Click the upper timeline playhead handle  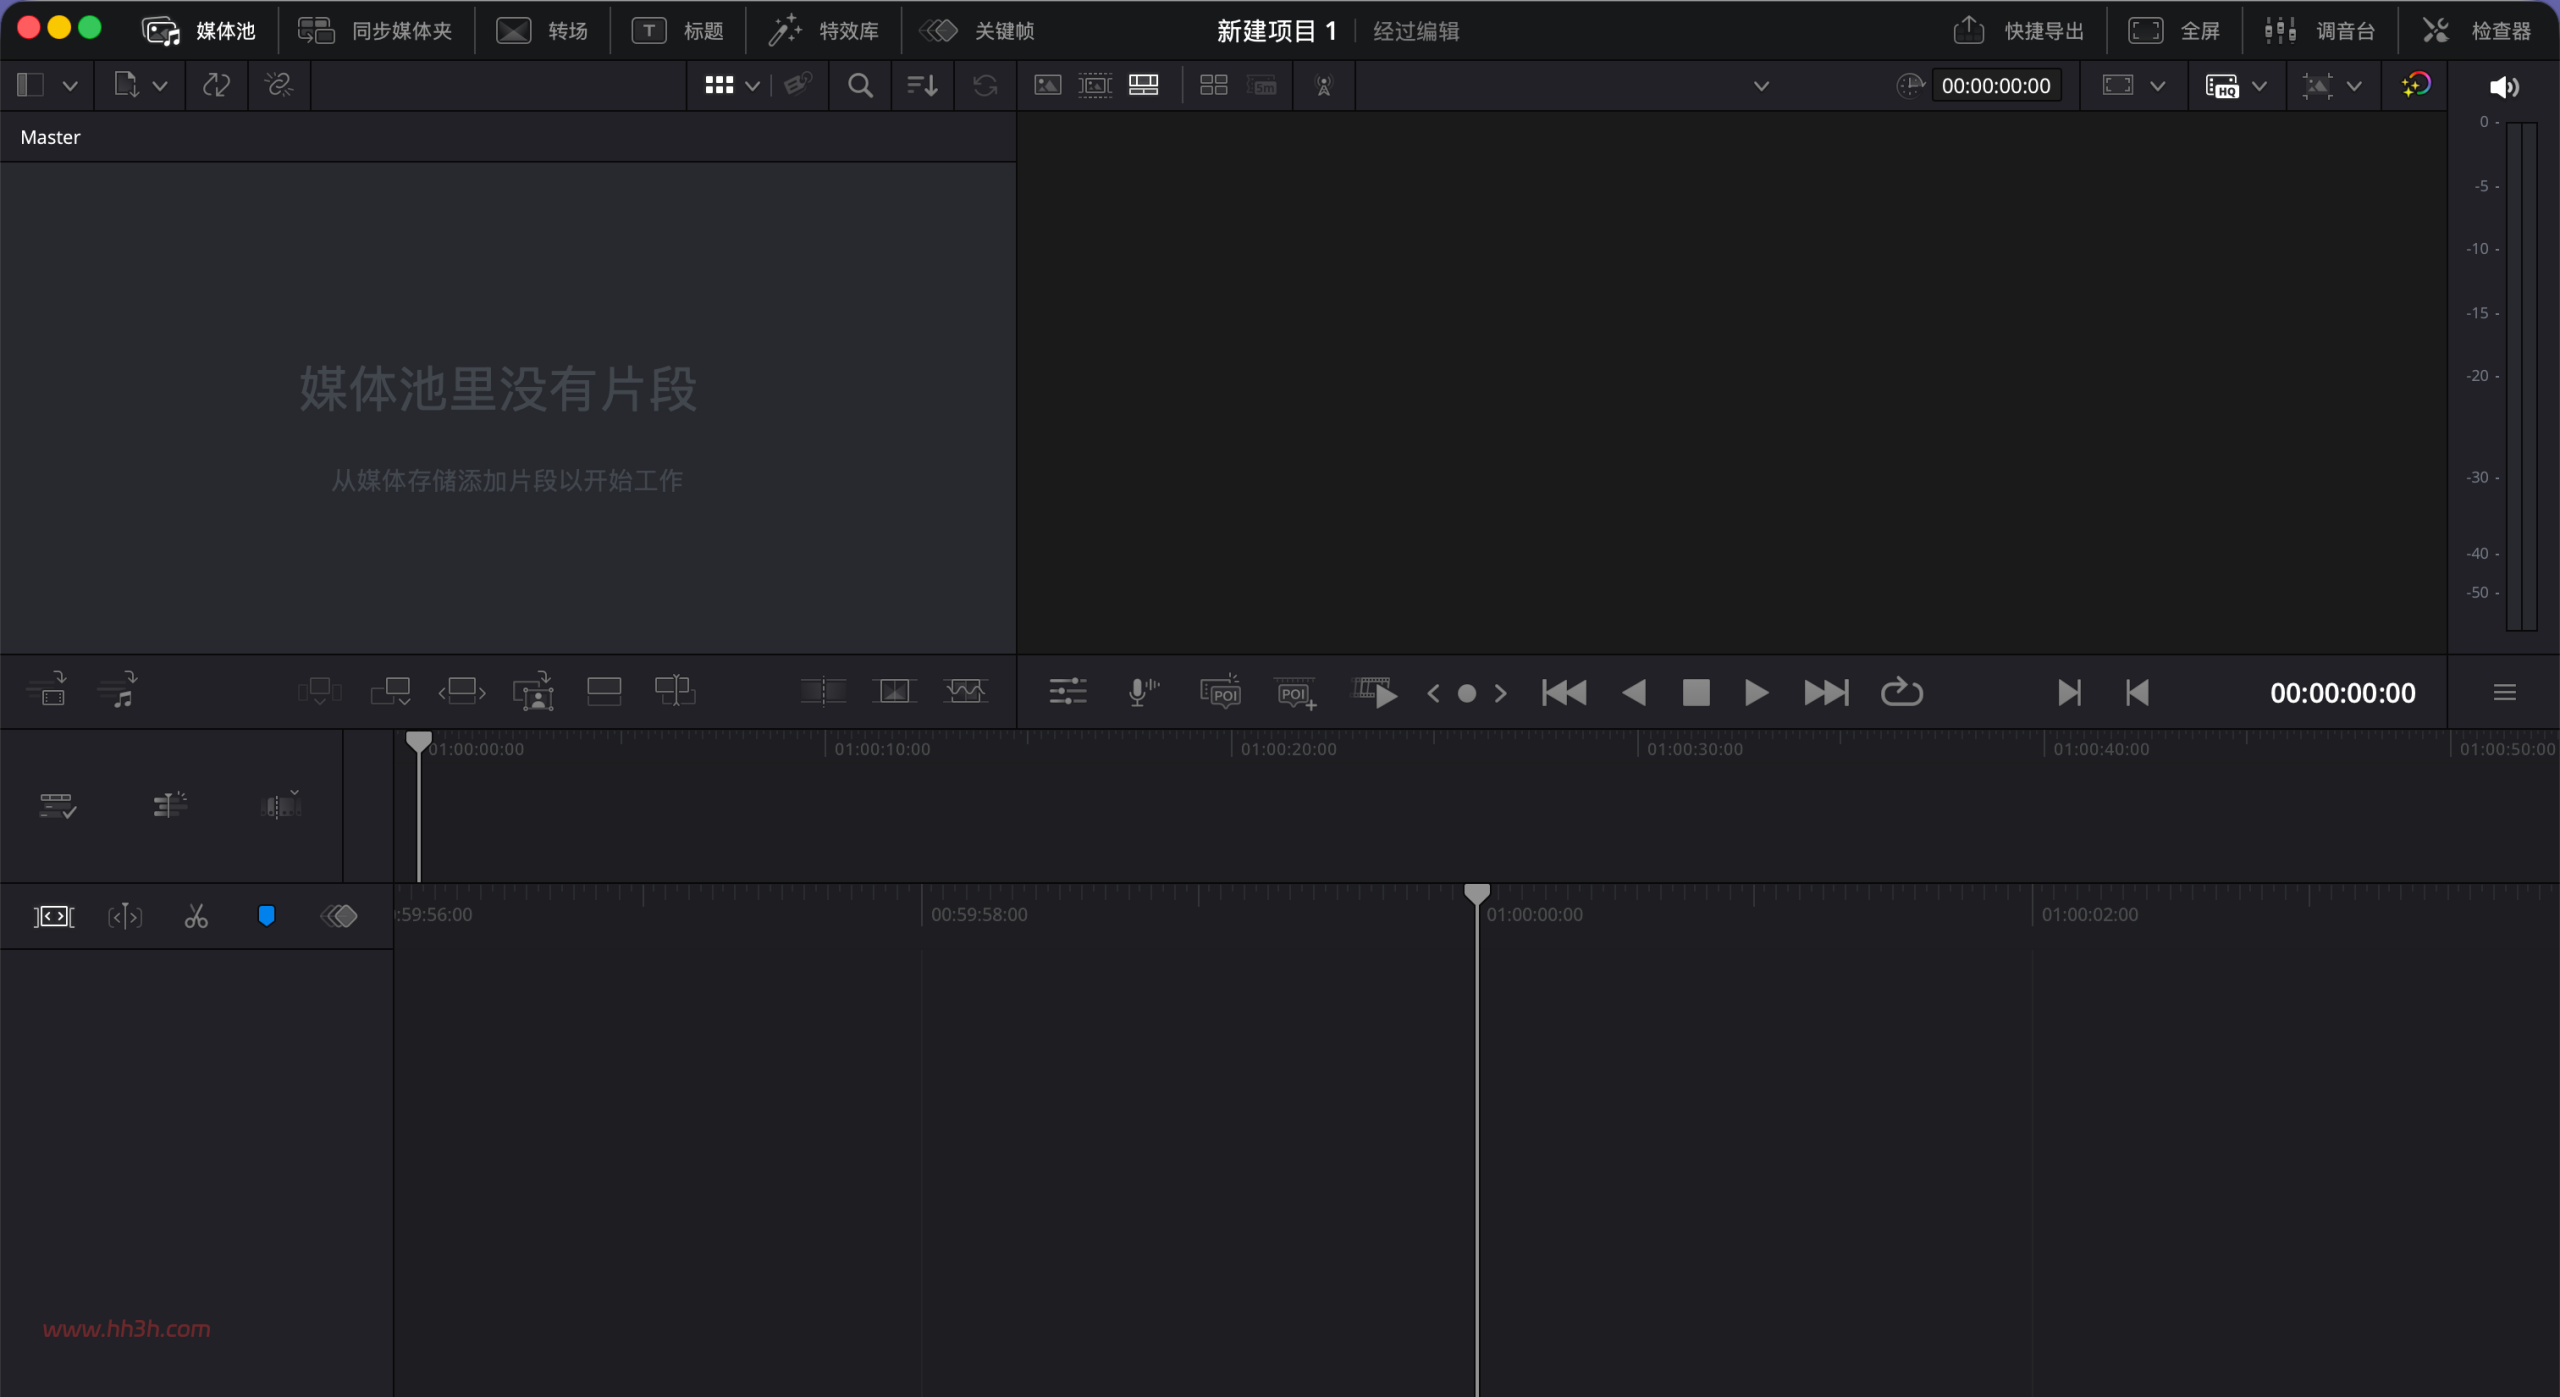[418, 741]
